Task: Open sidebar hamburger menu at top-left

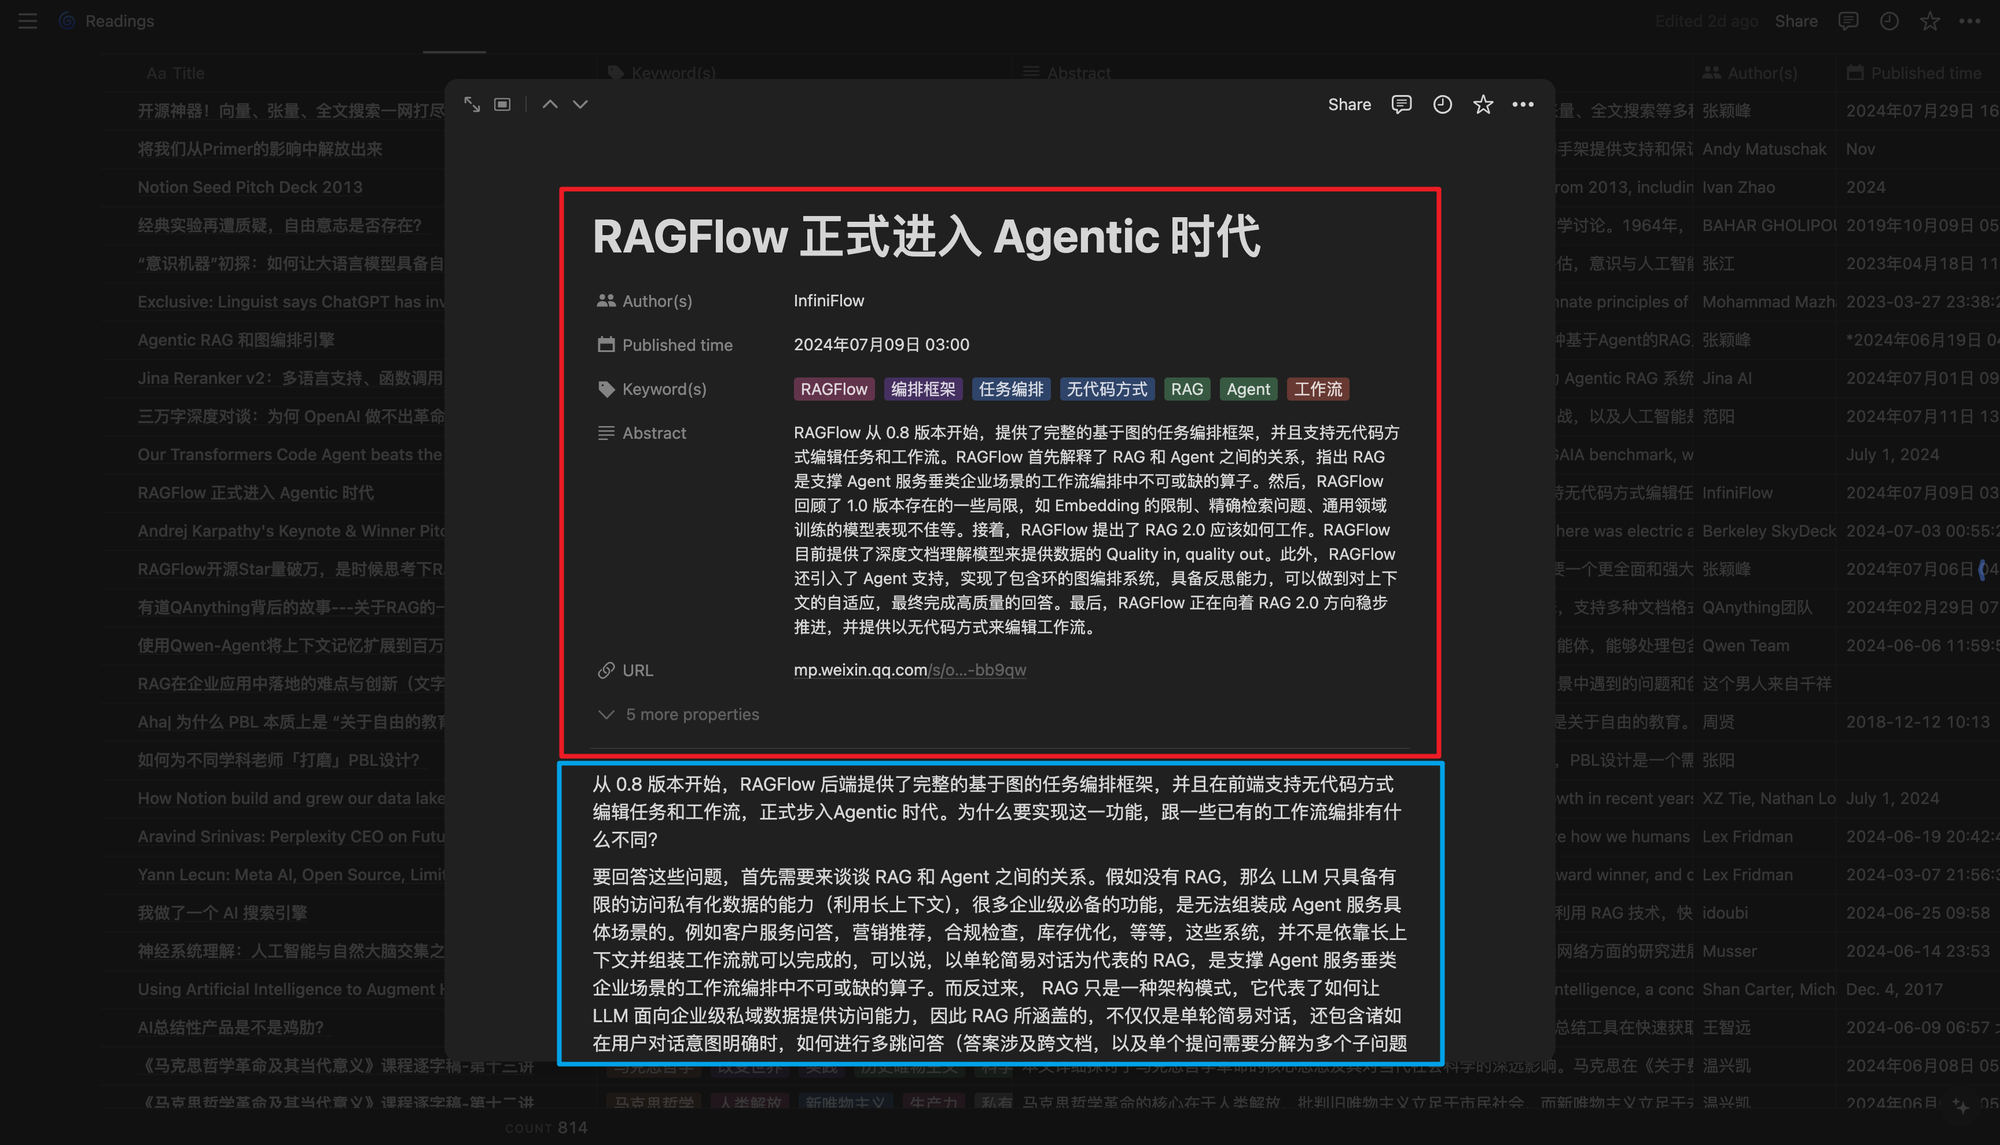Action: (28, 21)
